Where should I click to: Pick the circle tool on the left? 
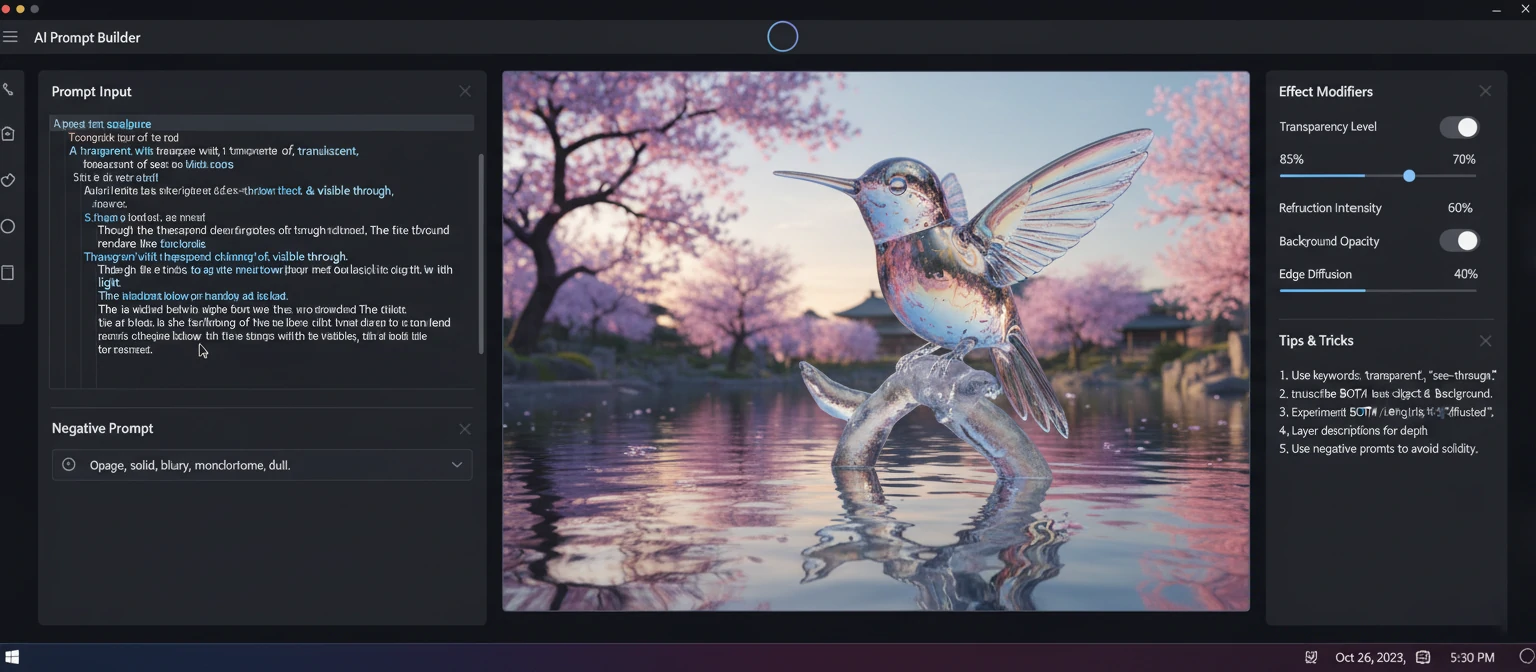click(x=8, y=226)
